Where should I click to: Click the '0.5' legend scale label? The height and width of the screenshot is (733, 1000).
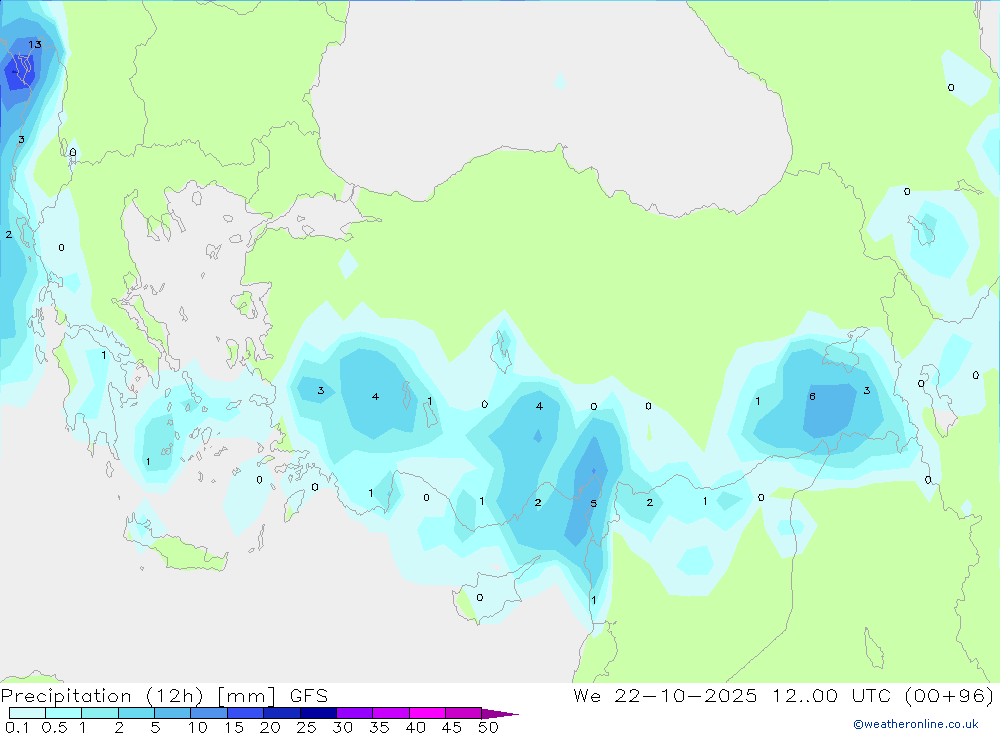pyautogui.click(x=54, y=727)
